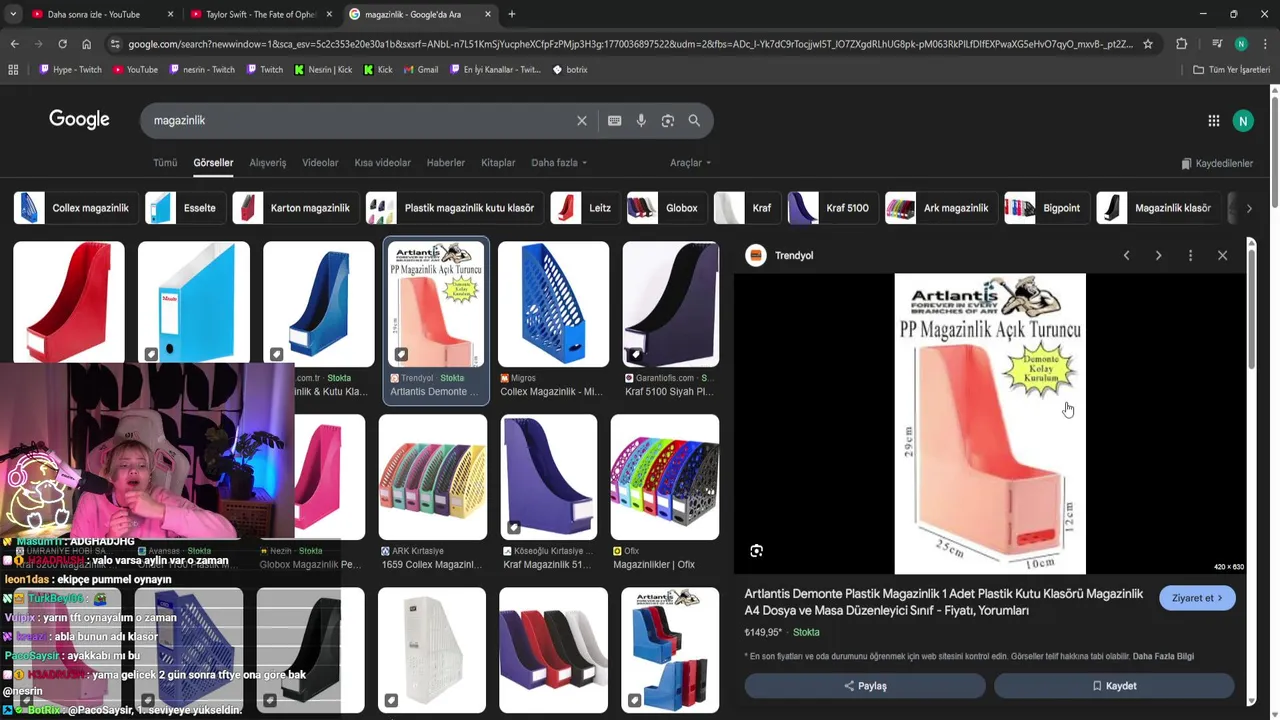Reload the page in Chrome
The width and height of the screenshot is (1280, 720).
[x=62, y=44]
